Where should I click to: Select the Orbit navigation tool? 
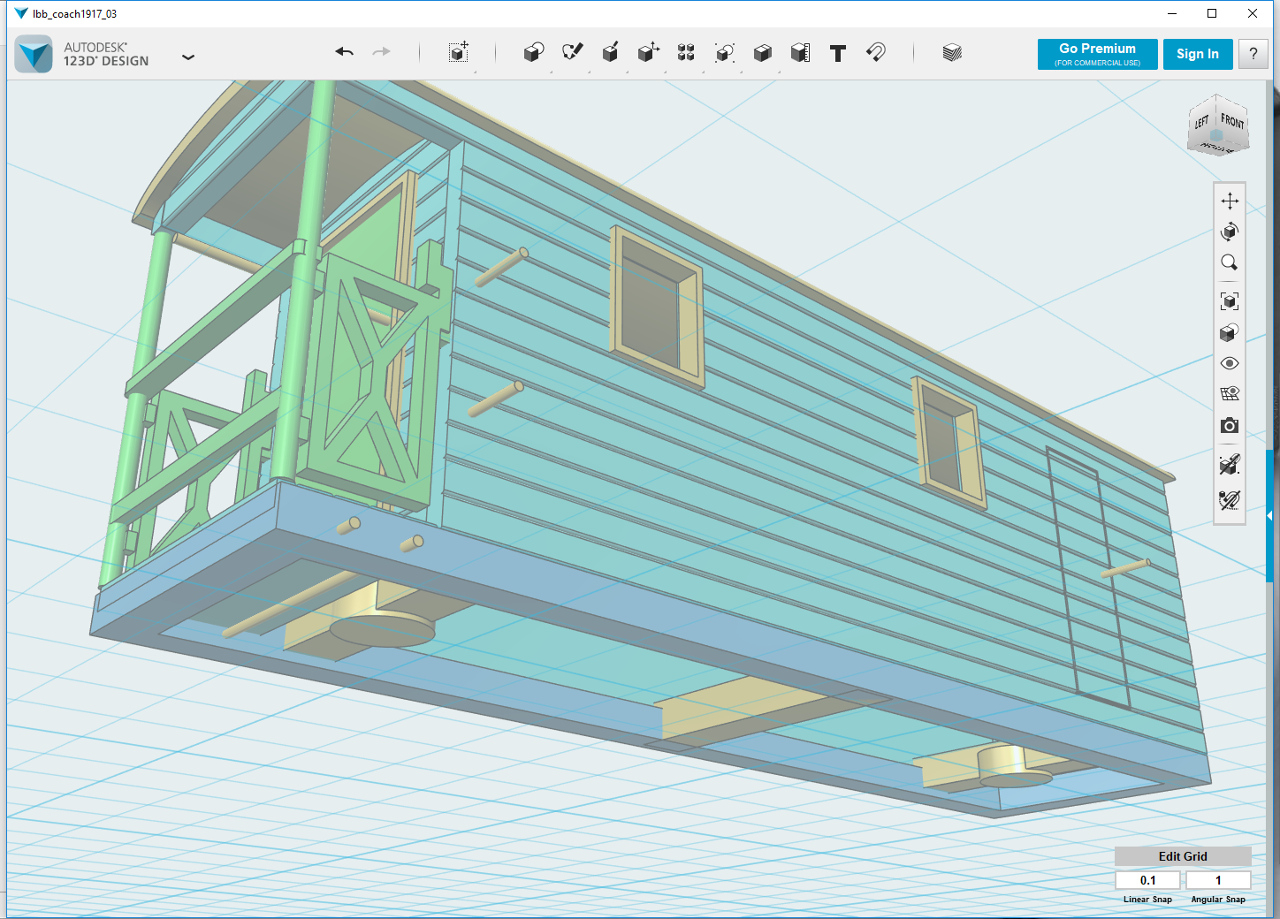[1230, 232]
